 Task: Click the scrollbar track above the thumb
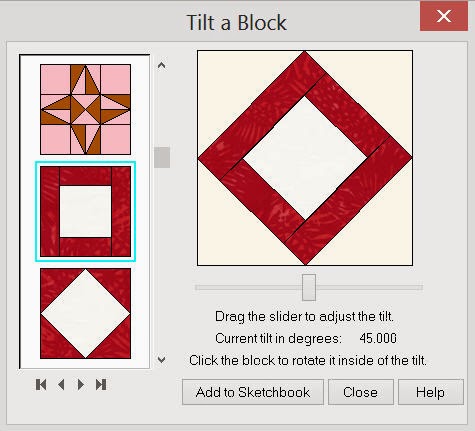[162, 108]
